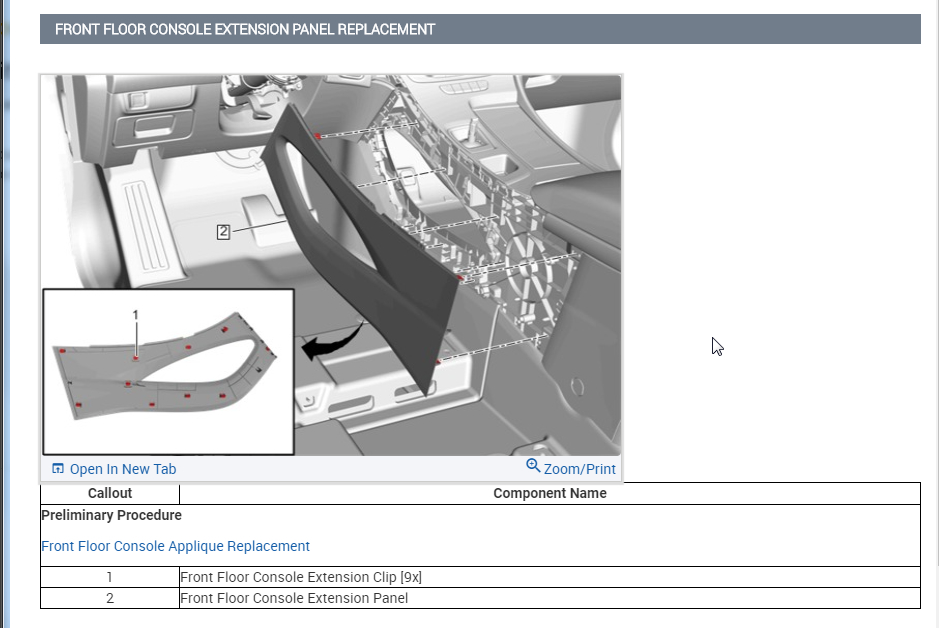Click callout number 2 table cell
This screenshot has width=939, height=628.
point(110,598)
